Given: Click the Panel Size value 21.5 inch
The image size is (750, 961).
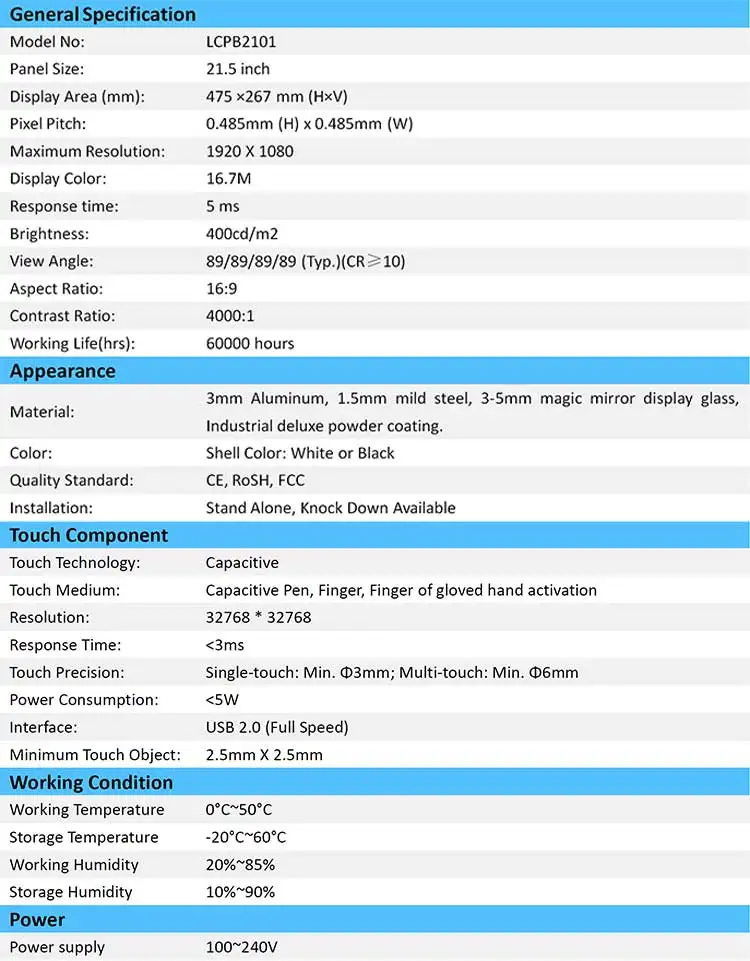Looking at the screenshot, I should [238, 69].
